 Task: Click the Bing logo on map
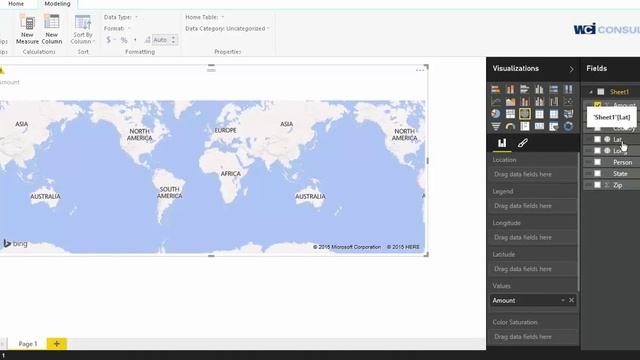(16, 244)
